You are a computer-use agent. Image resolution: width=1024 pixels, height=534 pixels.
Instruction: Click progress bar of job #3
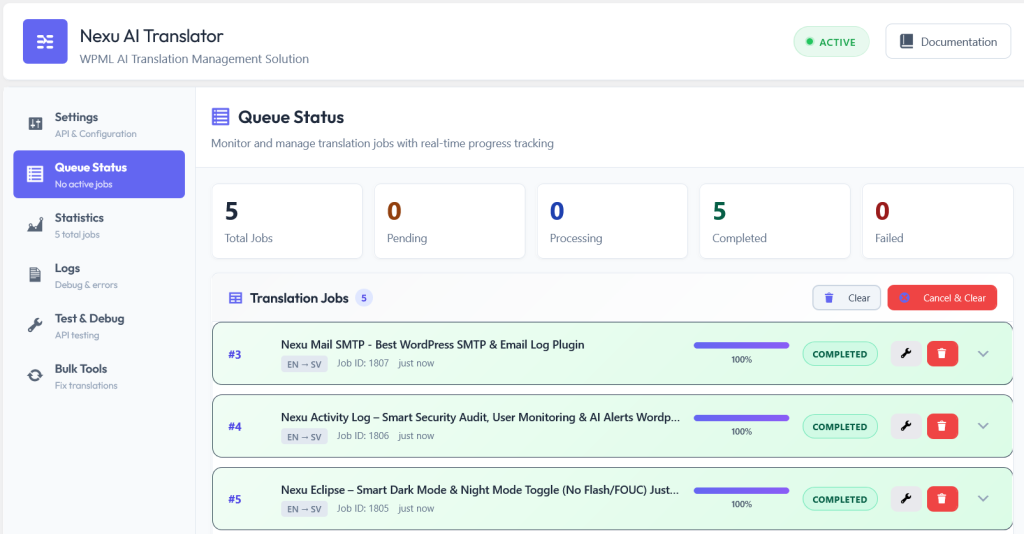(741, 345)
